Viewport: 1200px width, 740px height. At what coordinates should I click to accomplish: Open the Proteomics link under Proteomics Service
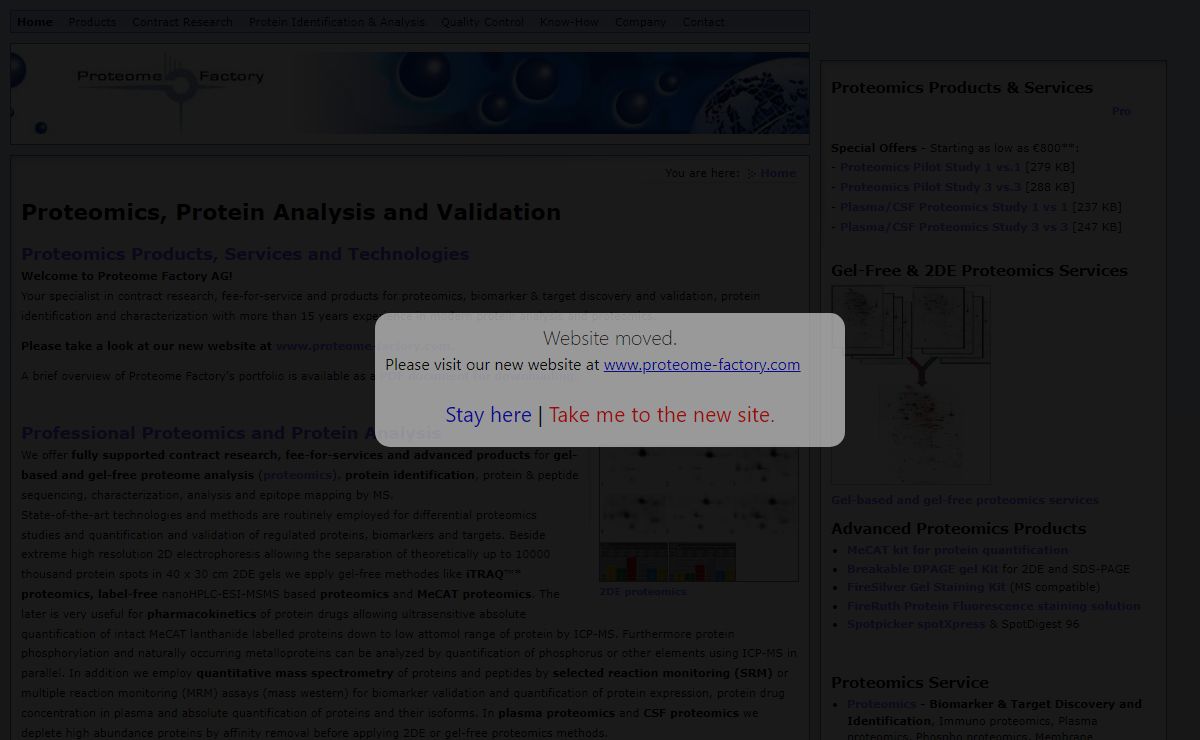(x=881, y=704)
